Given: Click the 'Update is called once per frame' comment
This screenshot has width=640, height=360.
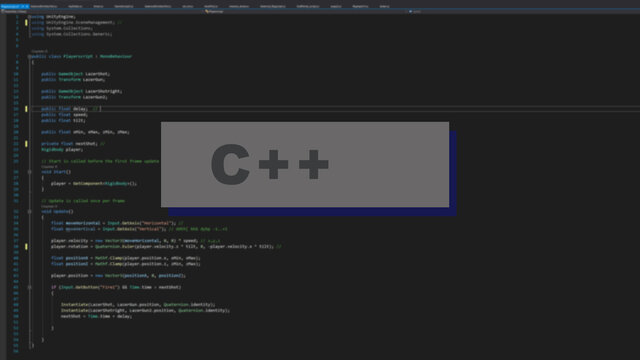Looking at the screenshot, I should [x=83, y=201].
